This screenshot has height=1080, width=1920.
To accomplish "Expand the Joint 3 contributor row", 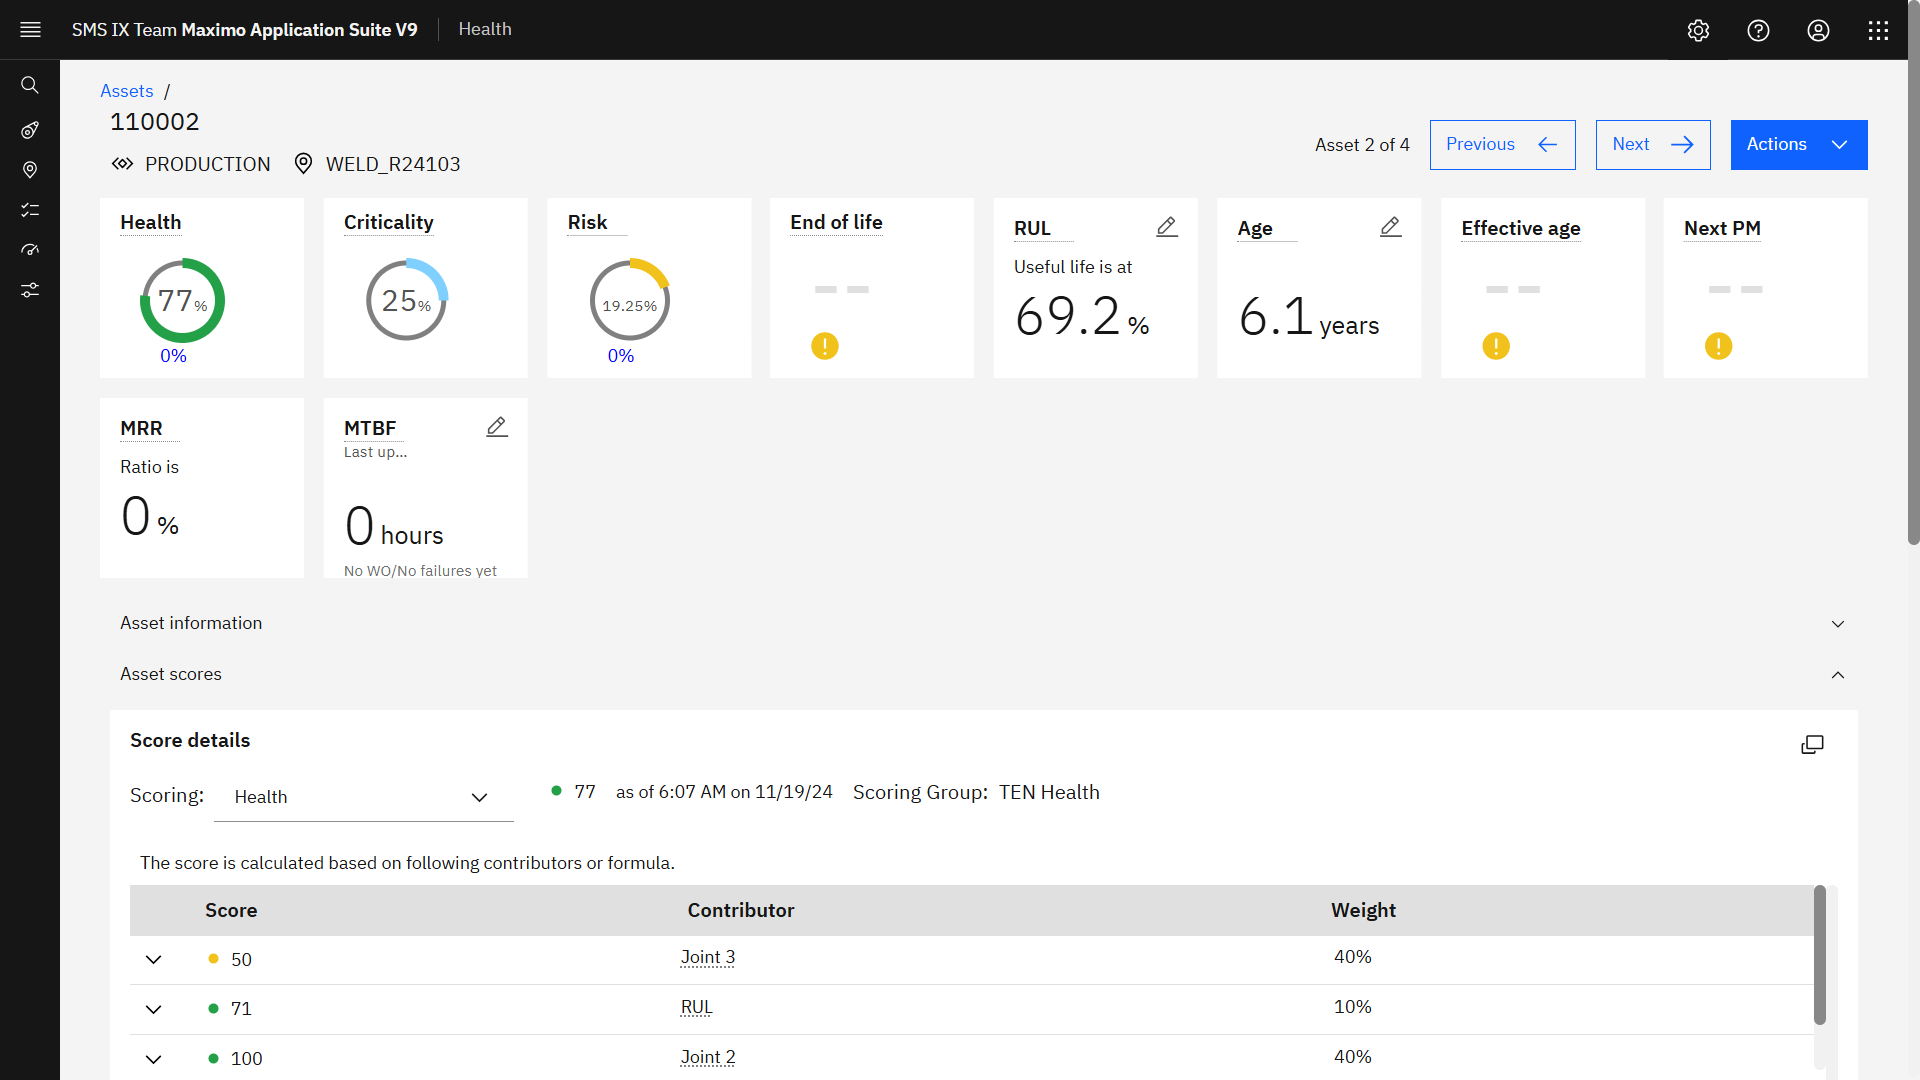I will [x=153, y=959].
